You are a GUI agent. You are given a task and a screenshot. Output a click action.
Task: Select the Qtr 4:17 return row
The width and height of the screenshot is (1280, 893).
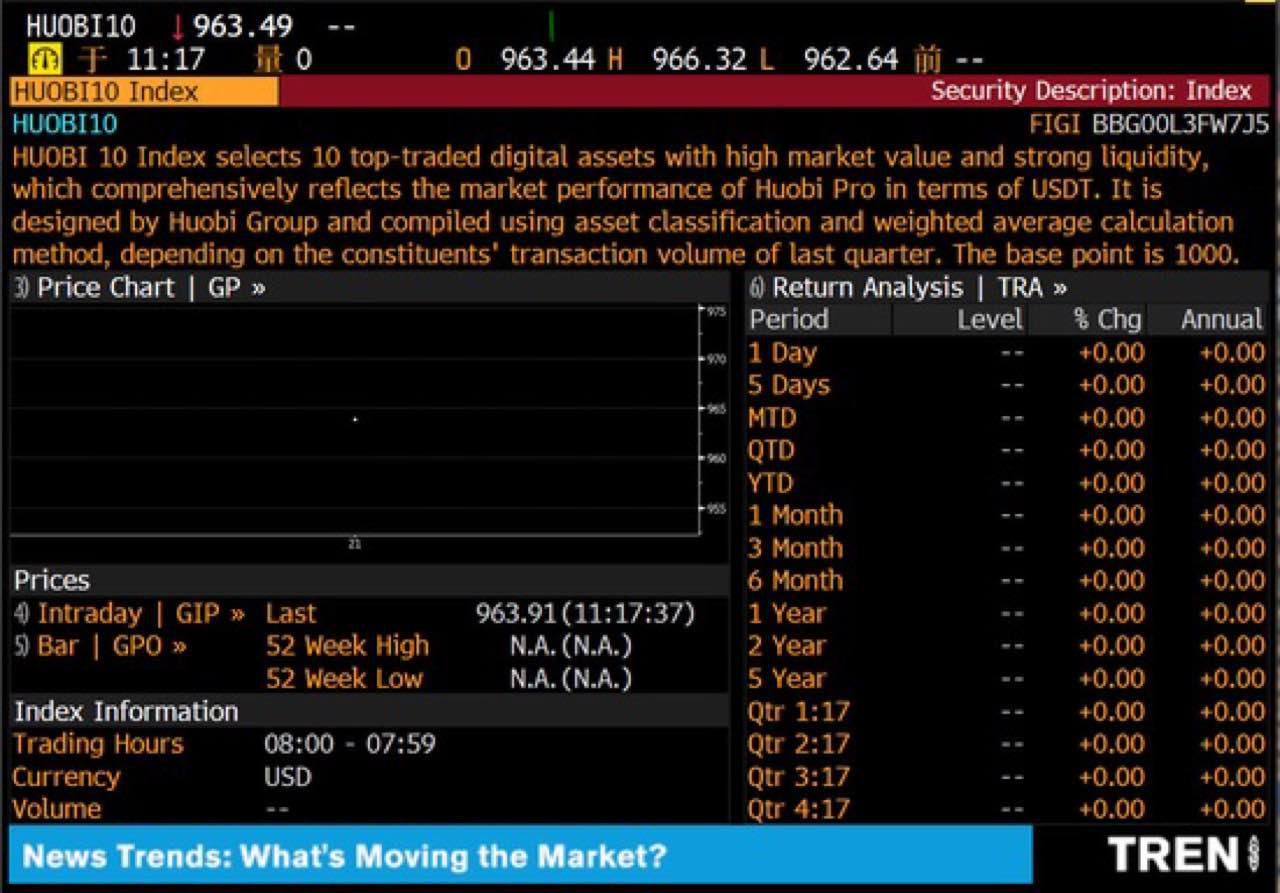(798, 808)
